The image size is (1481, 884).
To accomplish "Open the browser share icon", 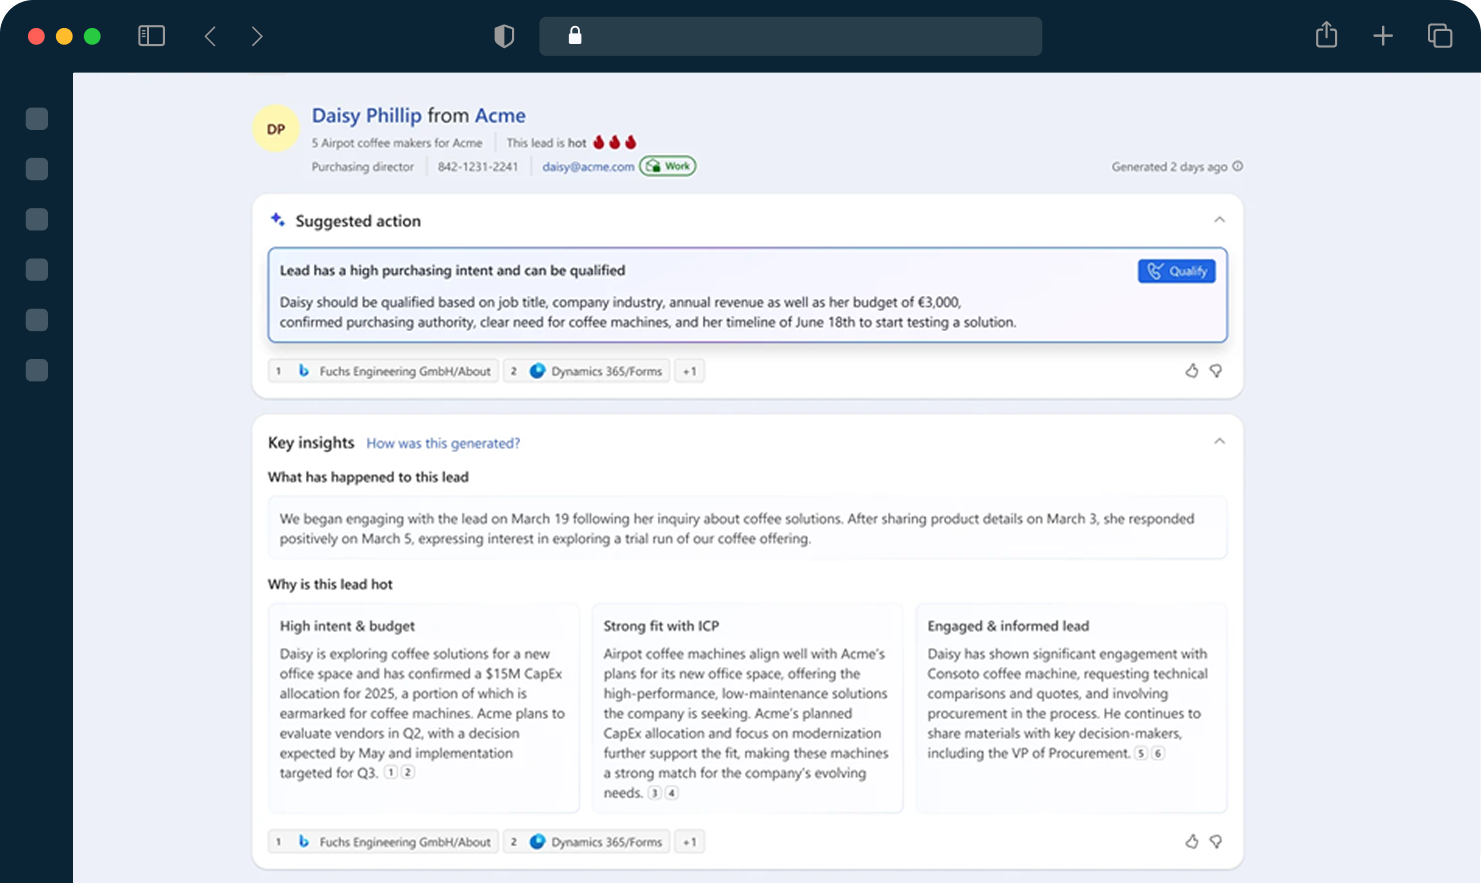I will click(x=1326, y=36).
